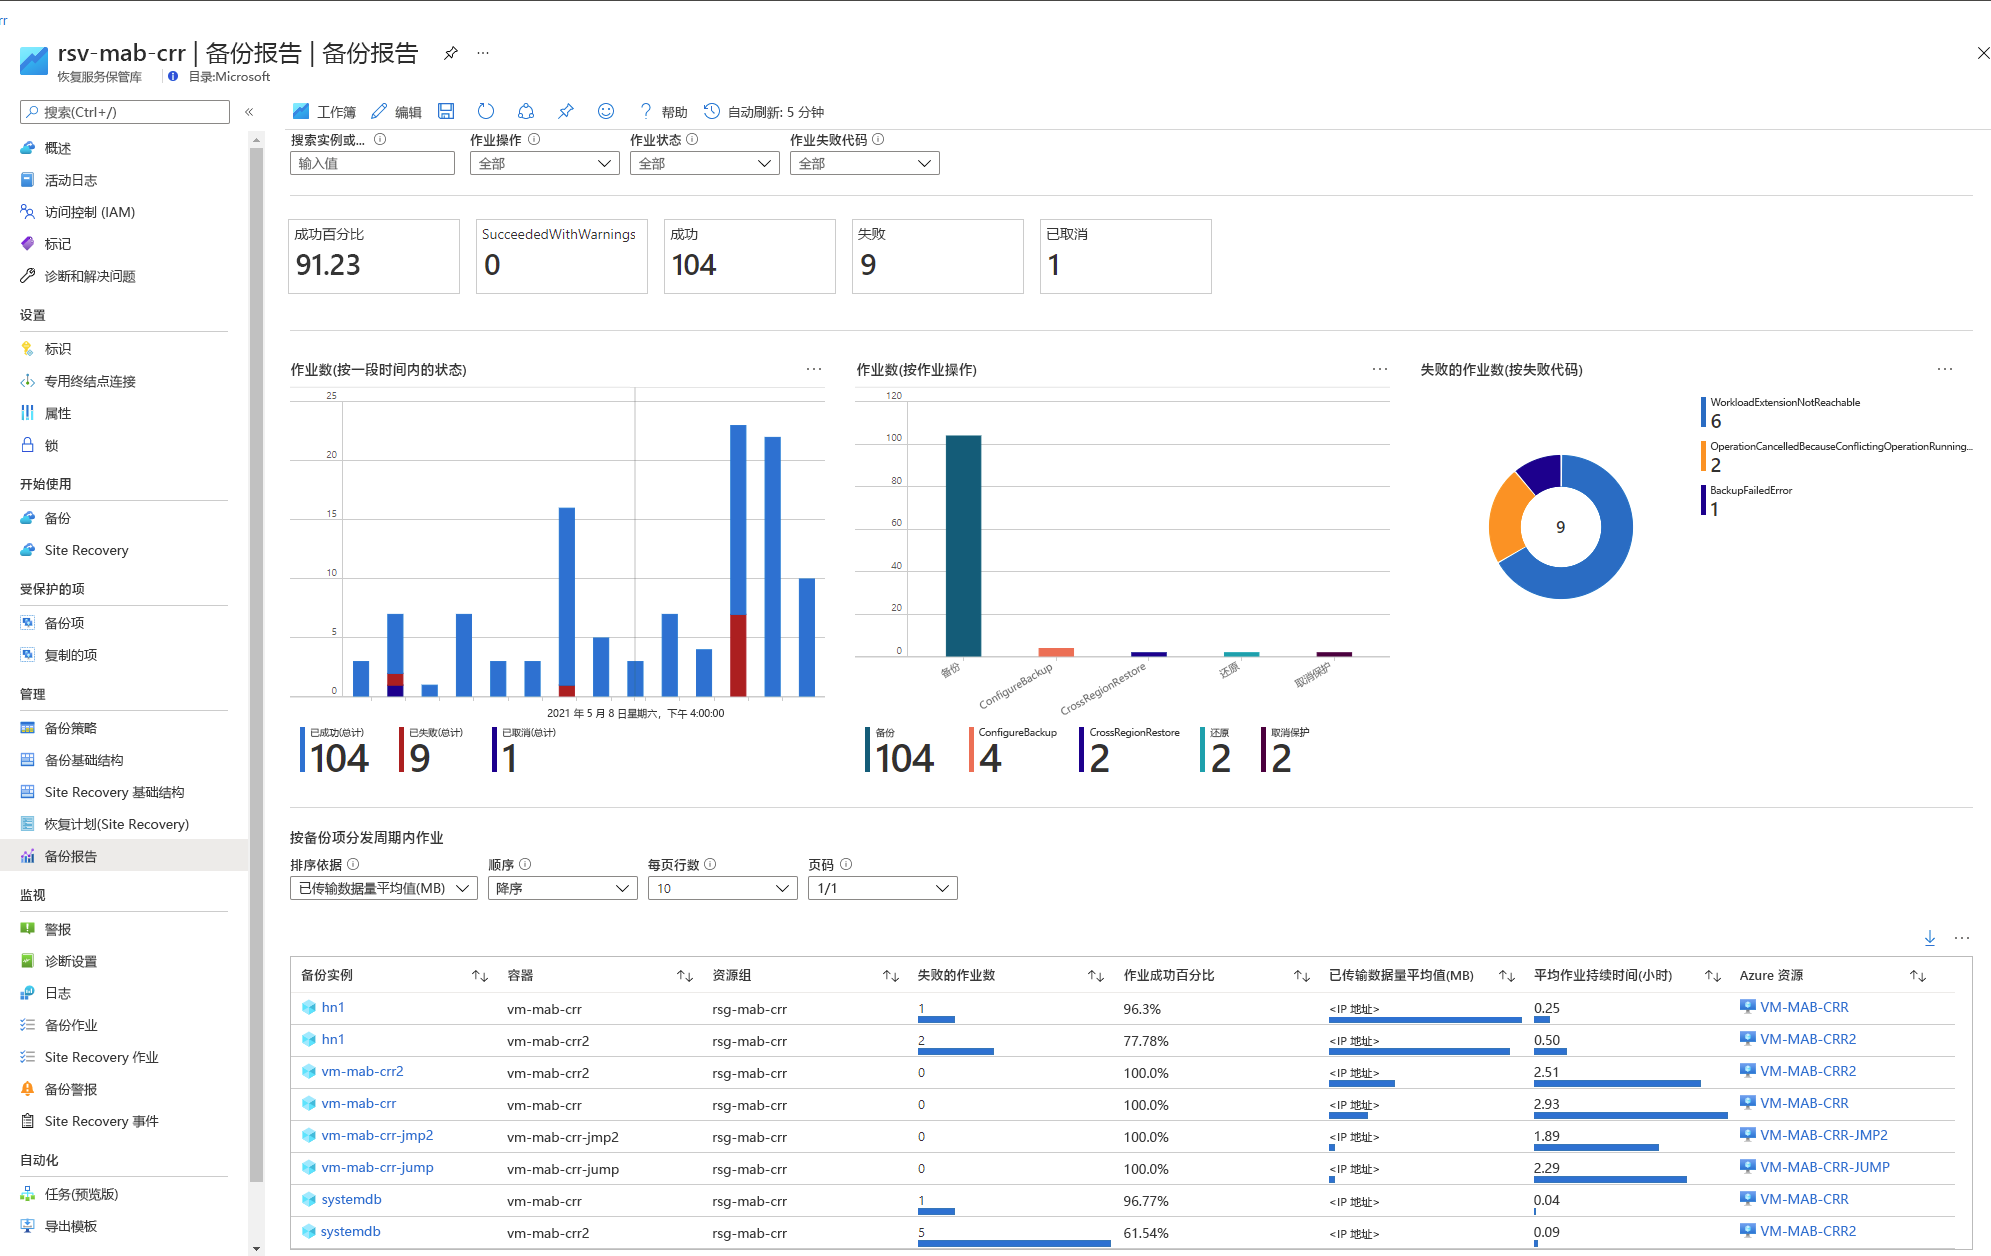Open vm-mab-crr-jump backup instance link

[x=377, y=1167]
